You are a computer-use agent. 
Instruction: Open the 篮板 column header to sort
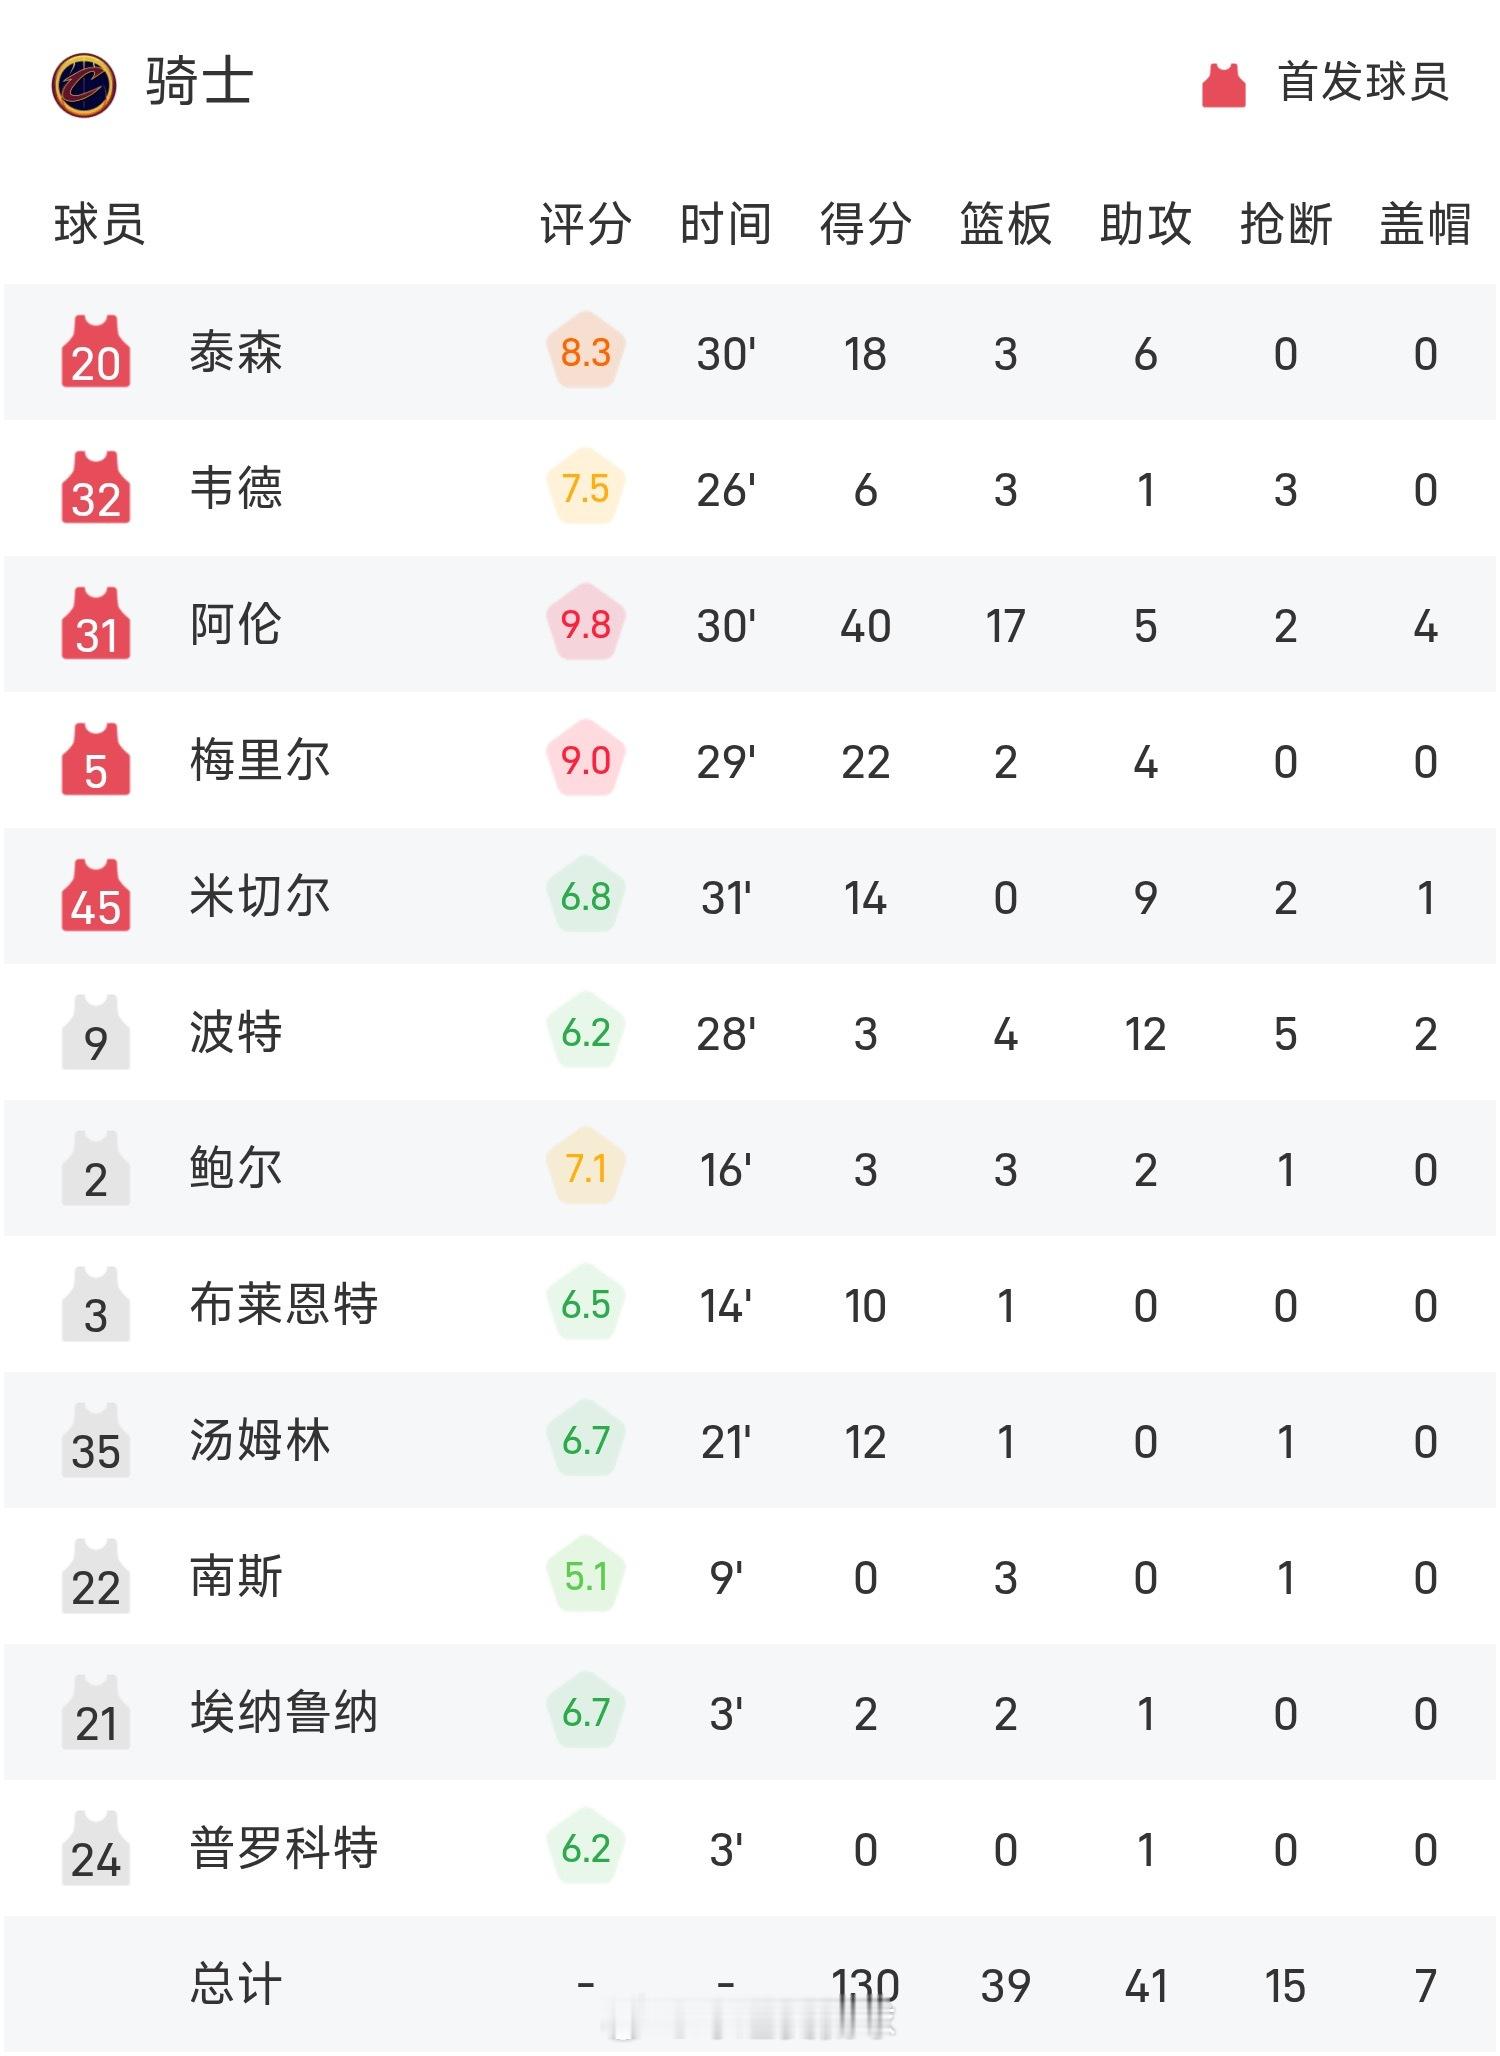click(1005, 227)
